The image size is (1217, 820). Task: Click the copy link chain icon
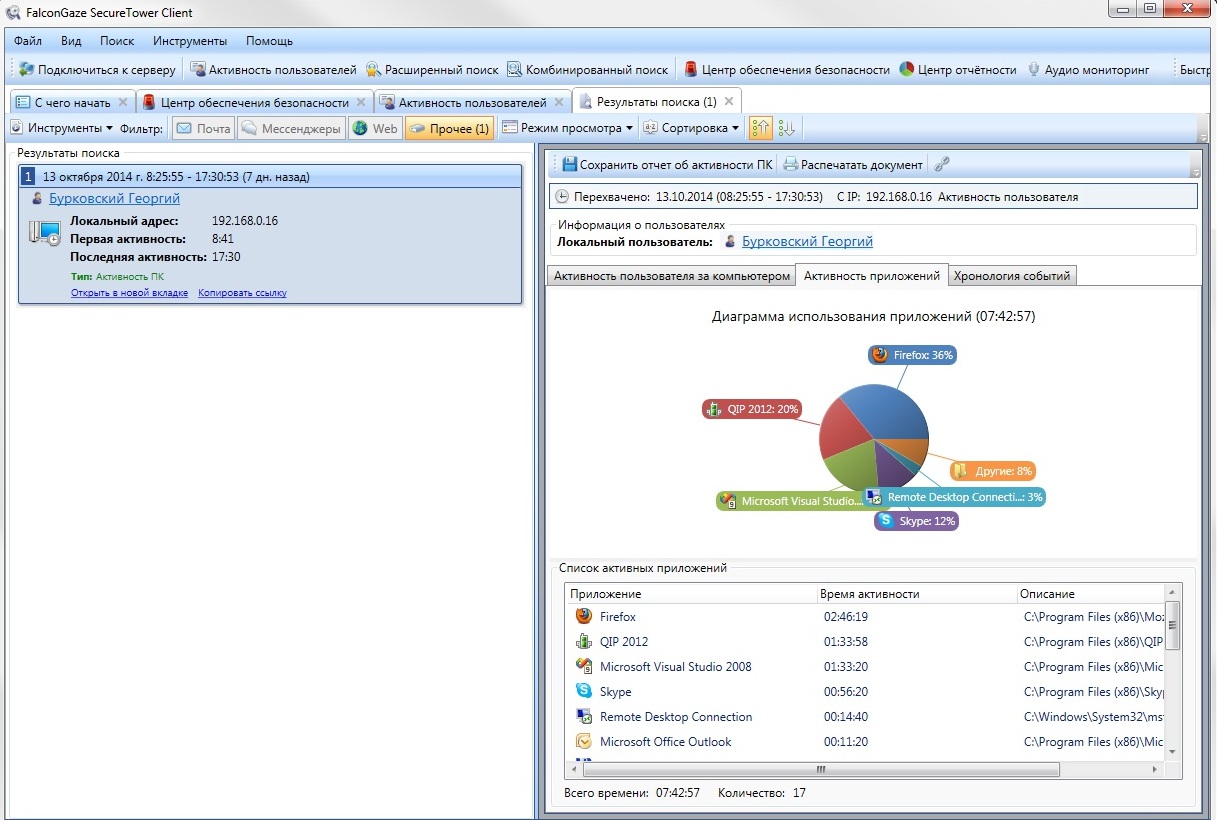coord(941,165)
